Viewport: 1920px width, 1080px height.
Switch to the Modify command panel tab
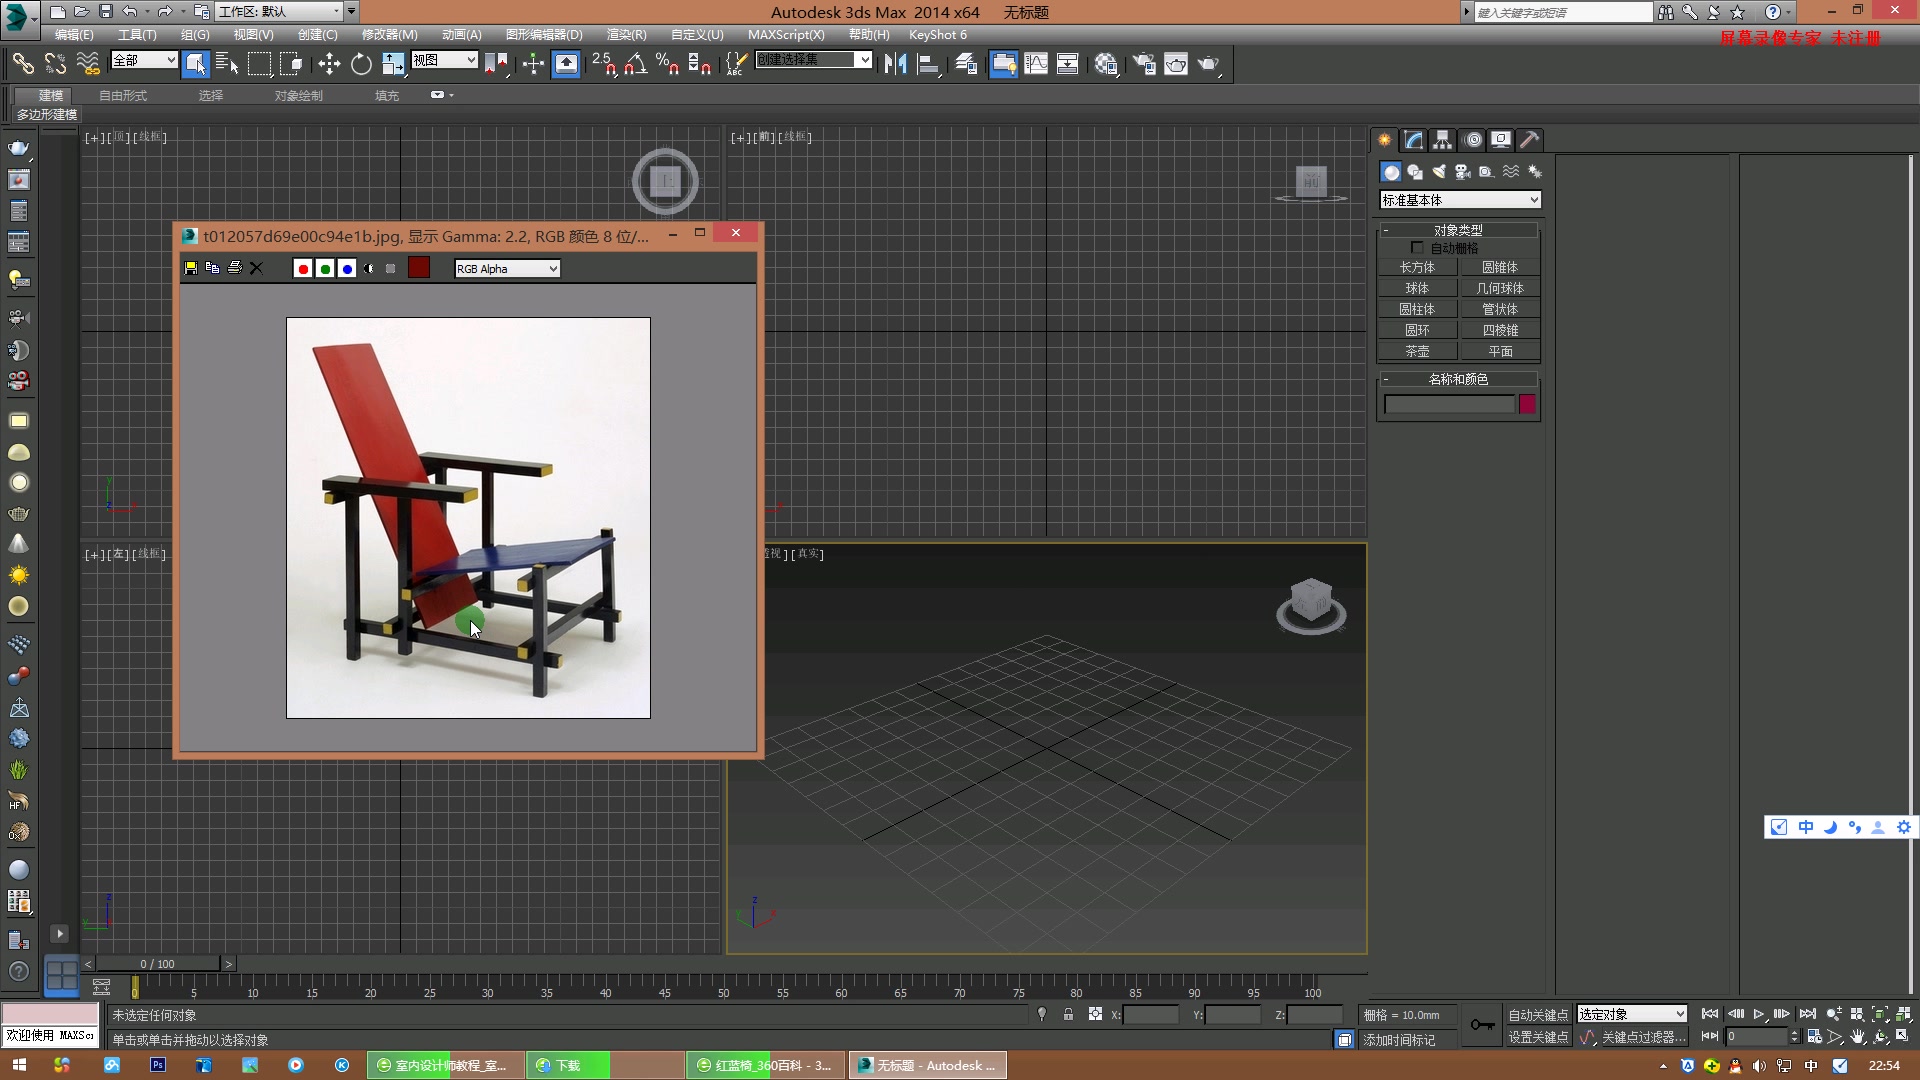[1413, 140]
